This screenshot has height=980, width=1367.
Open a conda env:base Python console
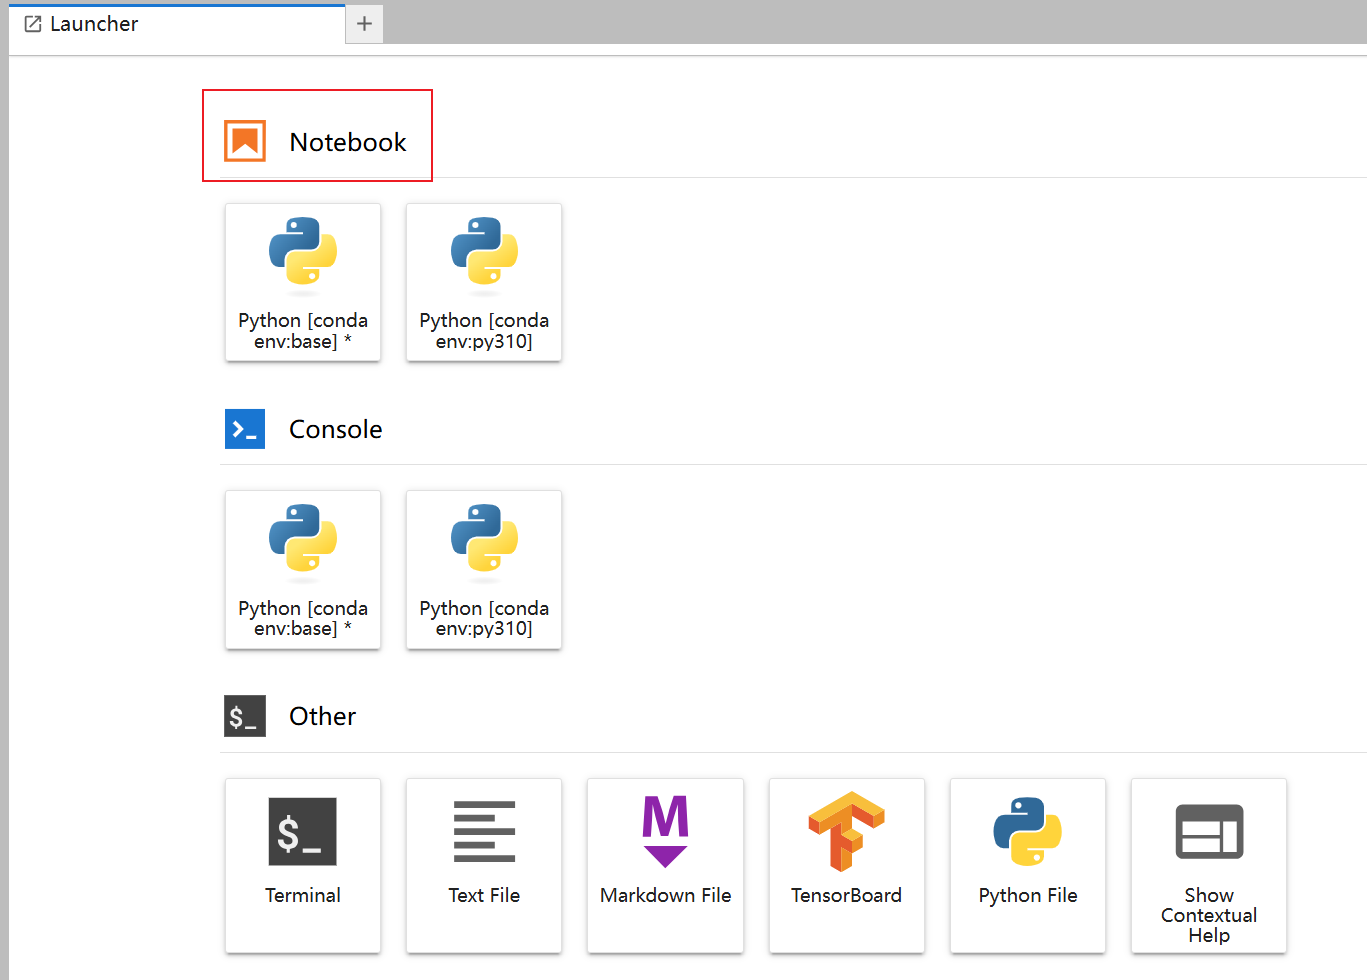pos(303,569)
